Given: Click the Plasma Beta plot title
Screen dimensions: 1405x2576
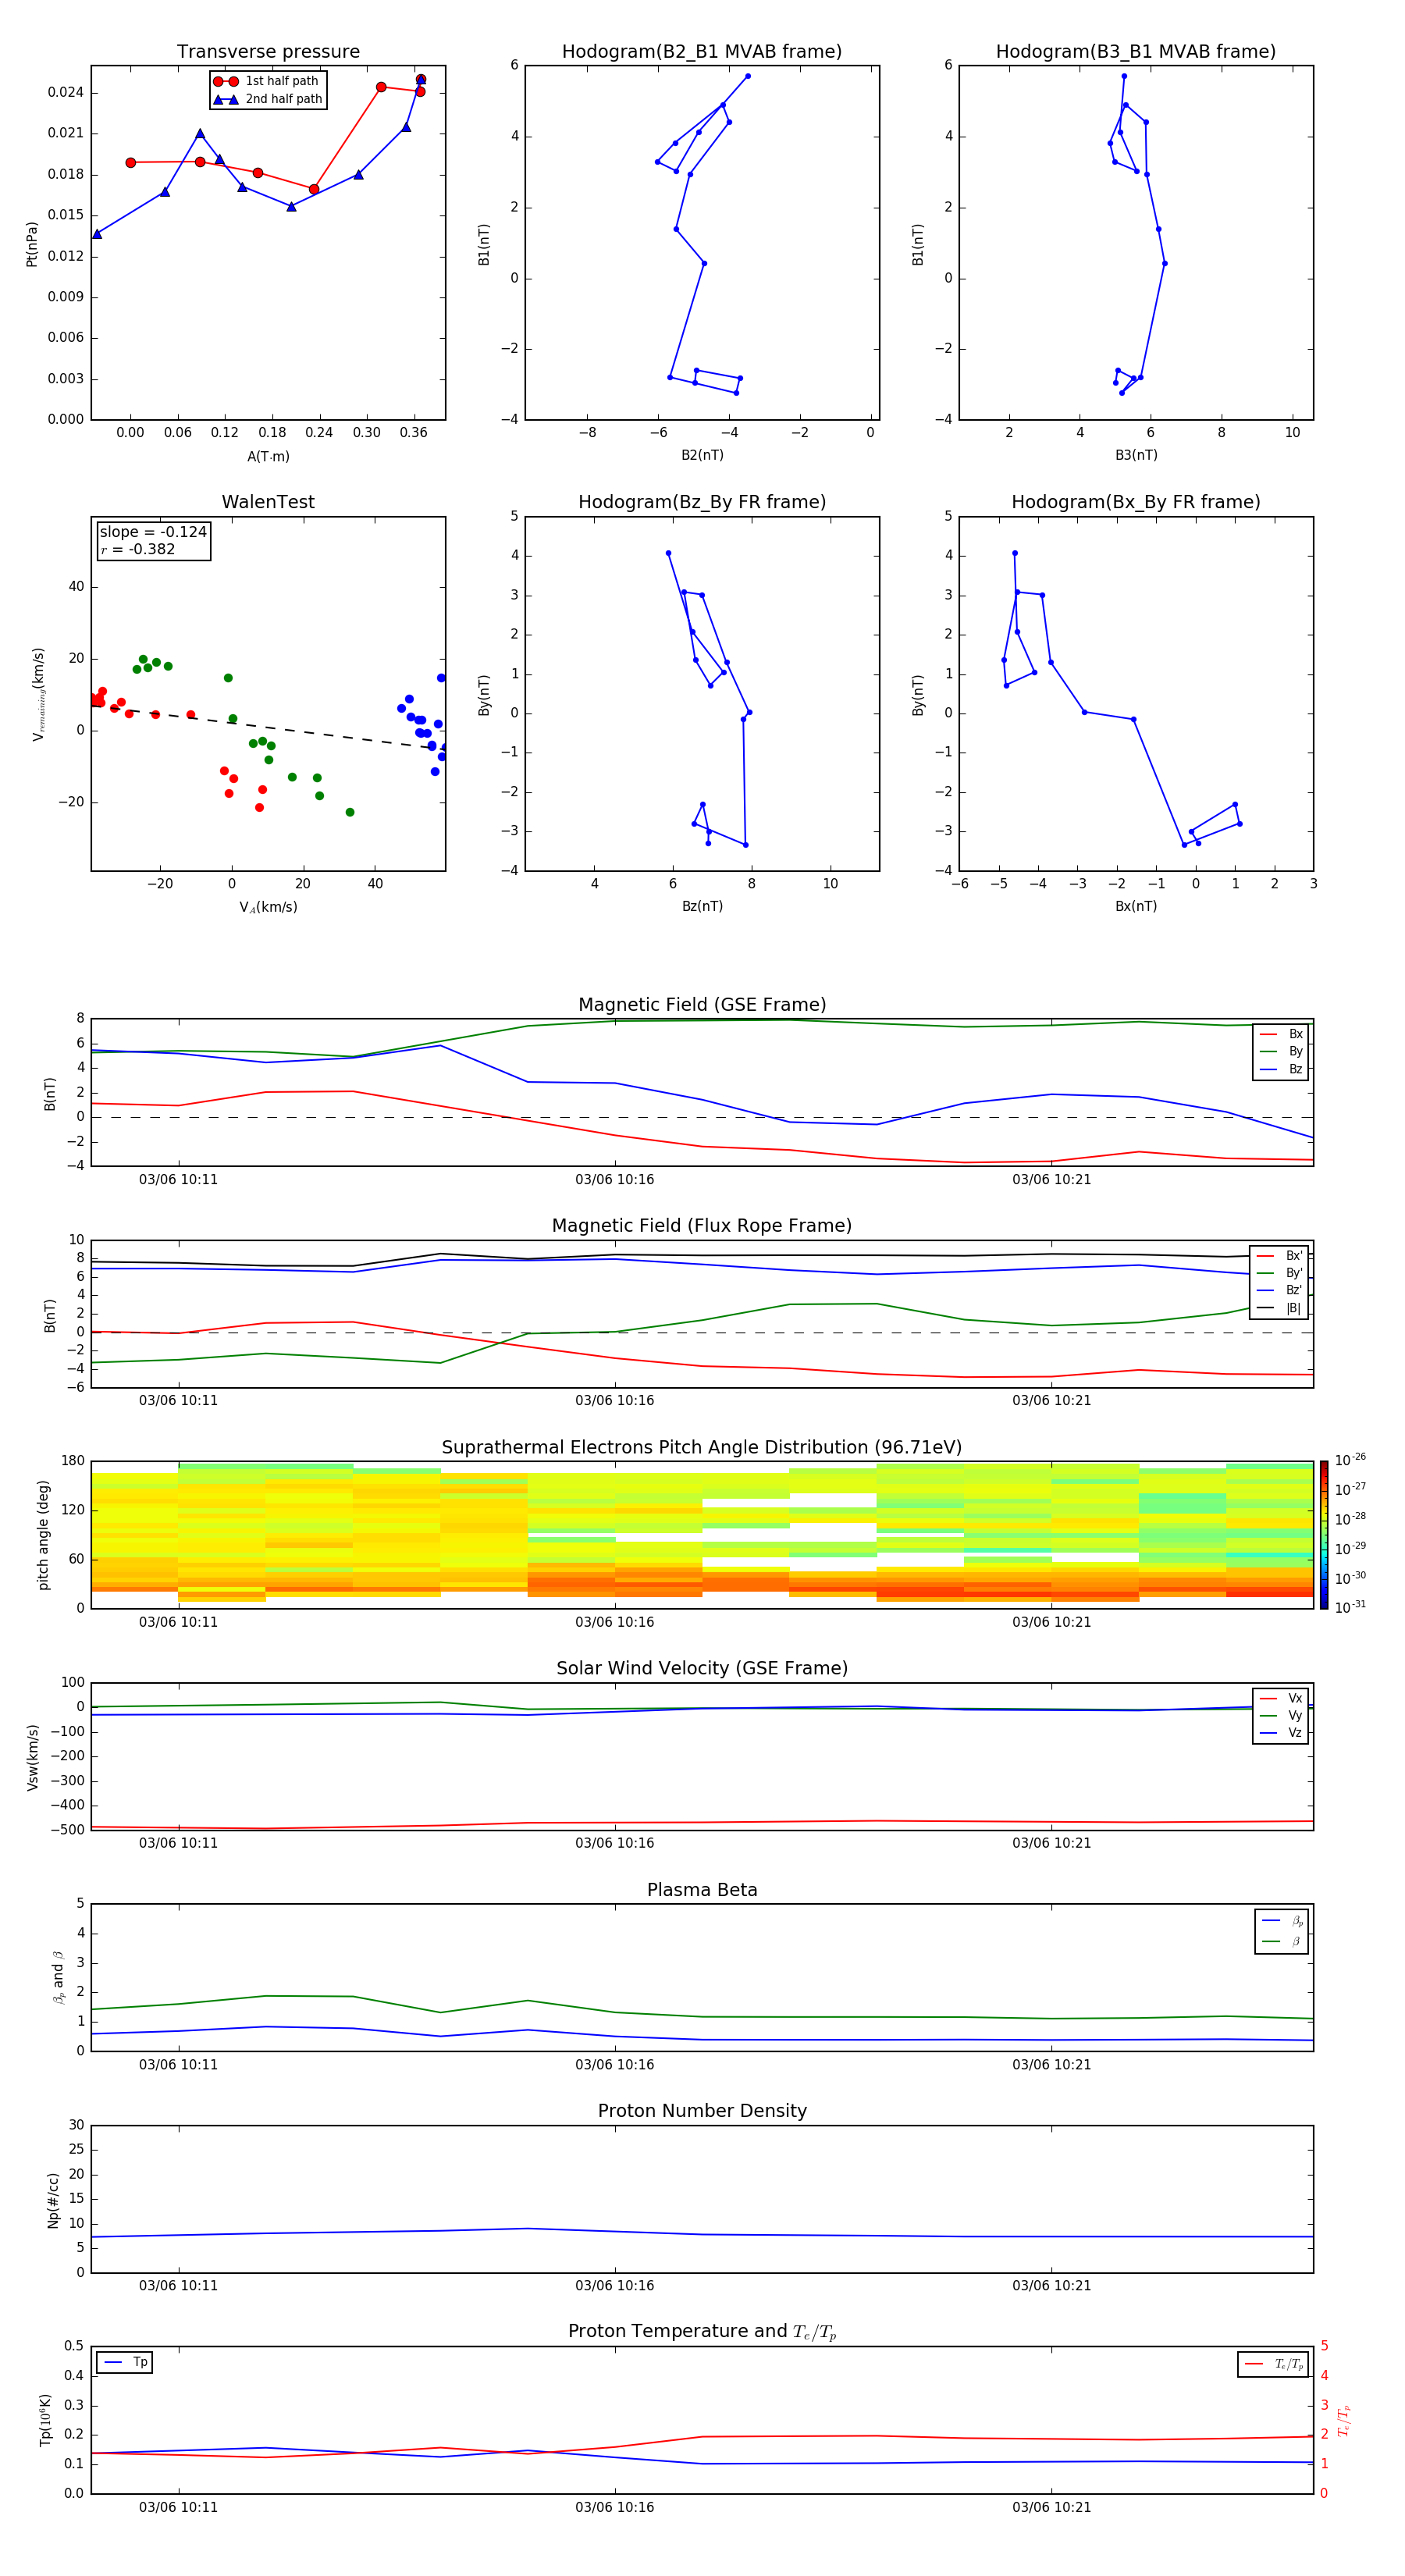Looking at the screenshot, I should (x=702, y=1891).
